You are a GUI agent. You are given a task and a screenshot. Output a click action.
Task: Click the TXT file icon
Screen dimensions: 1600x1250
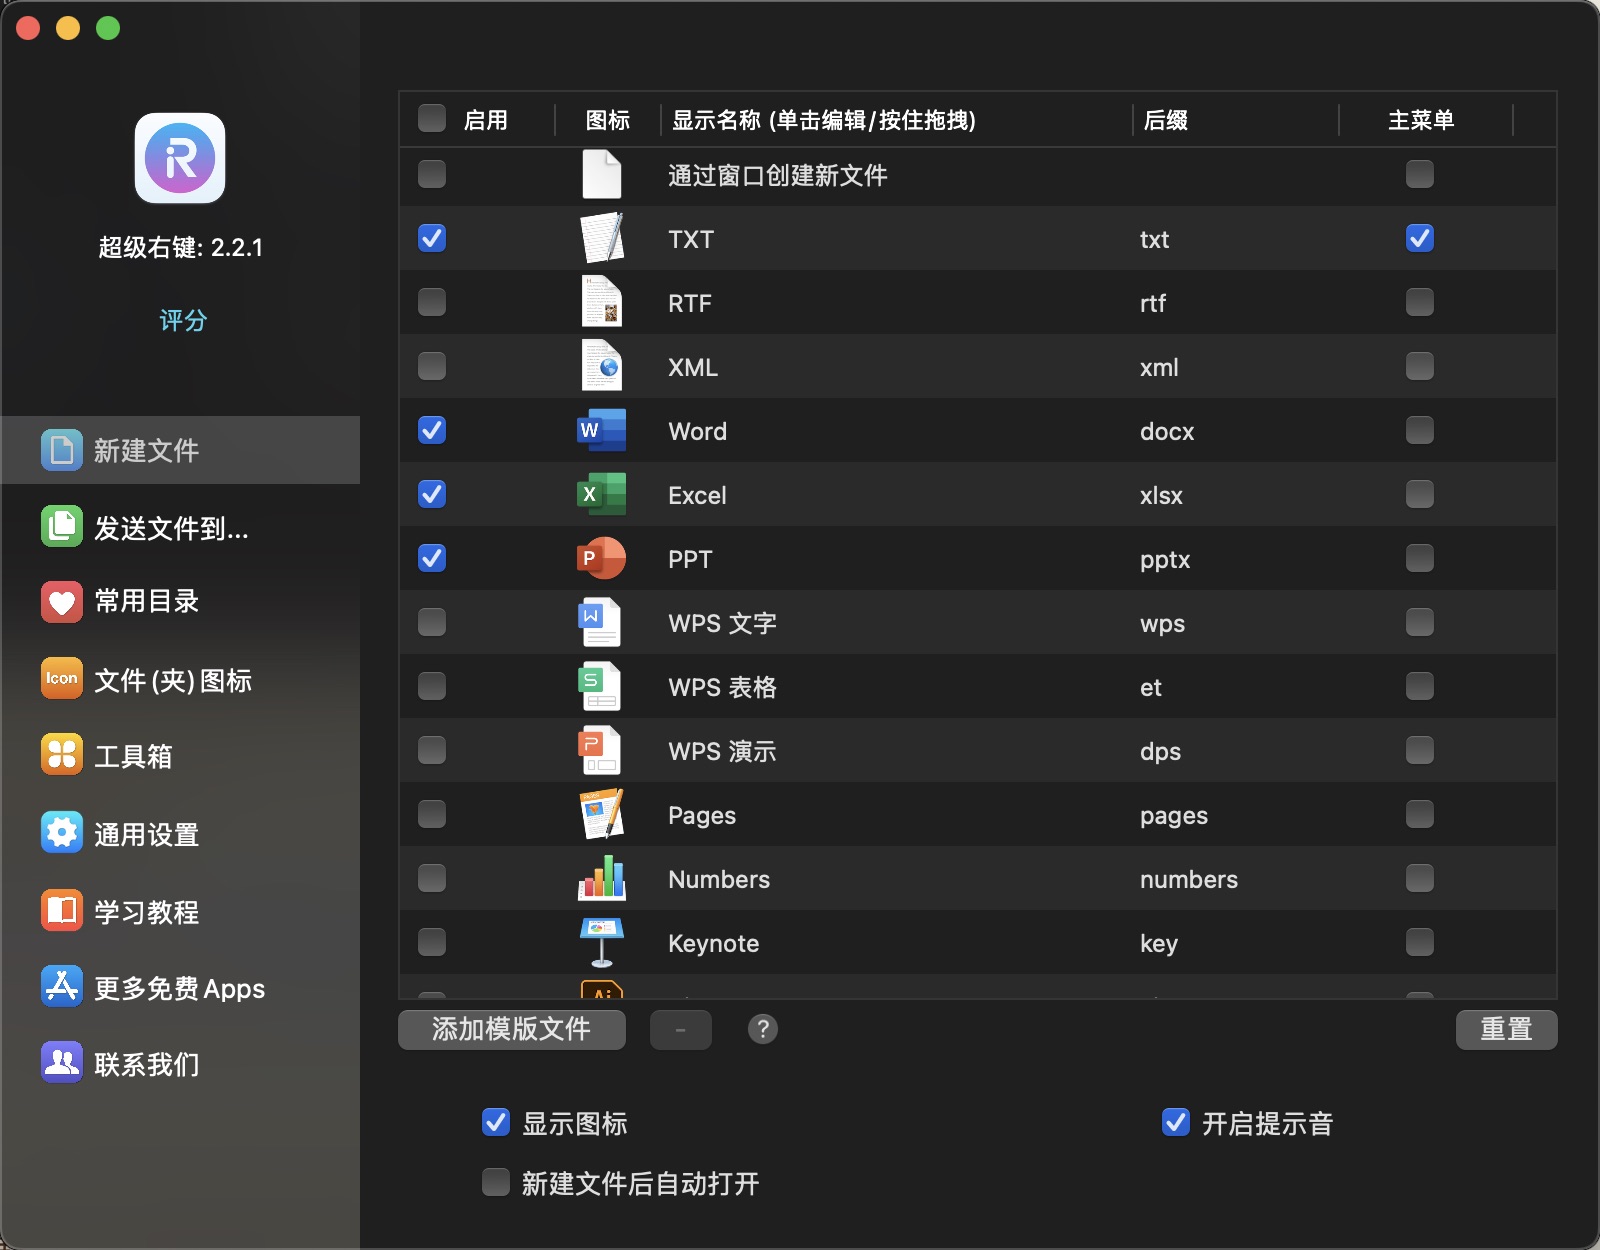click(602, 238)
